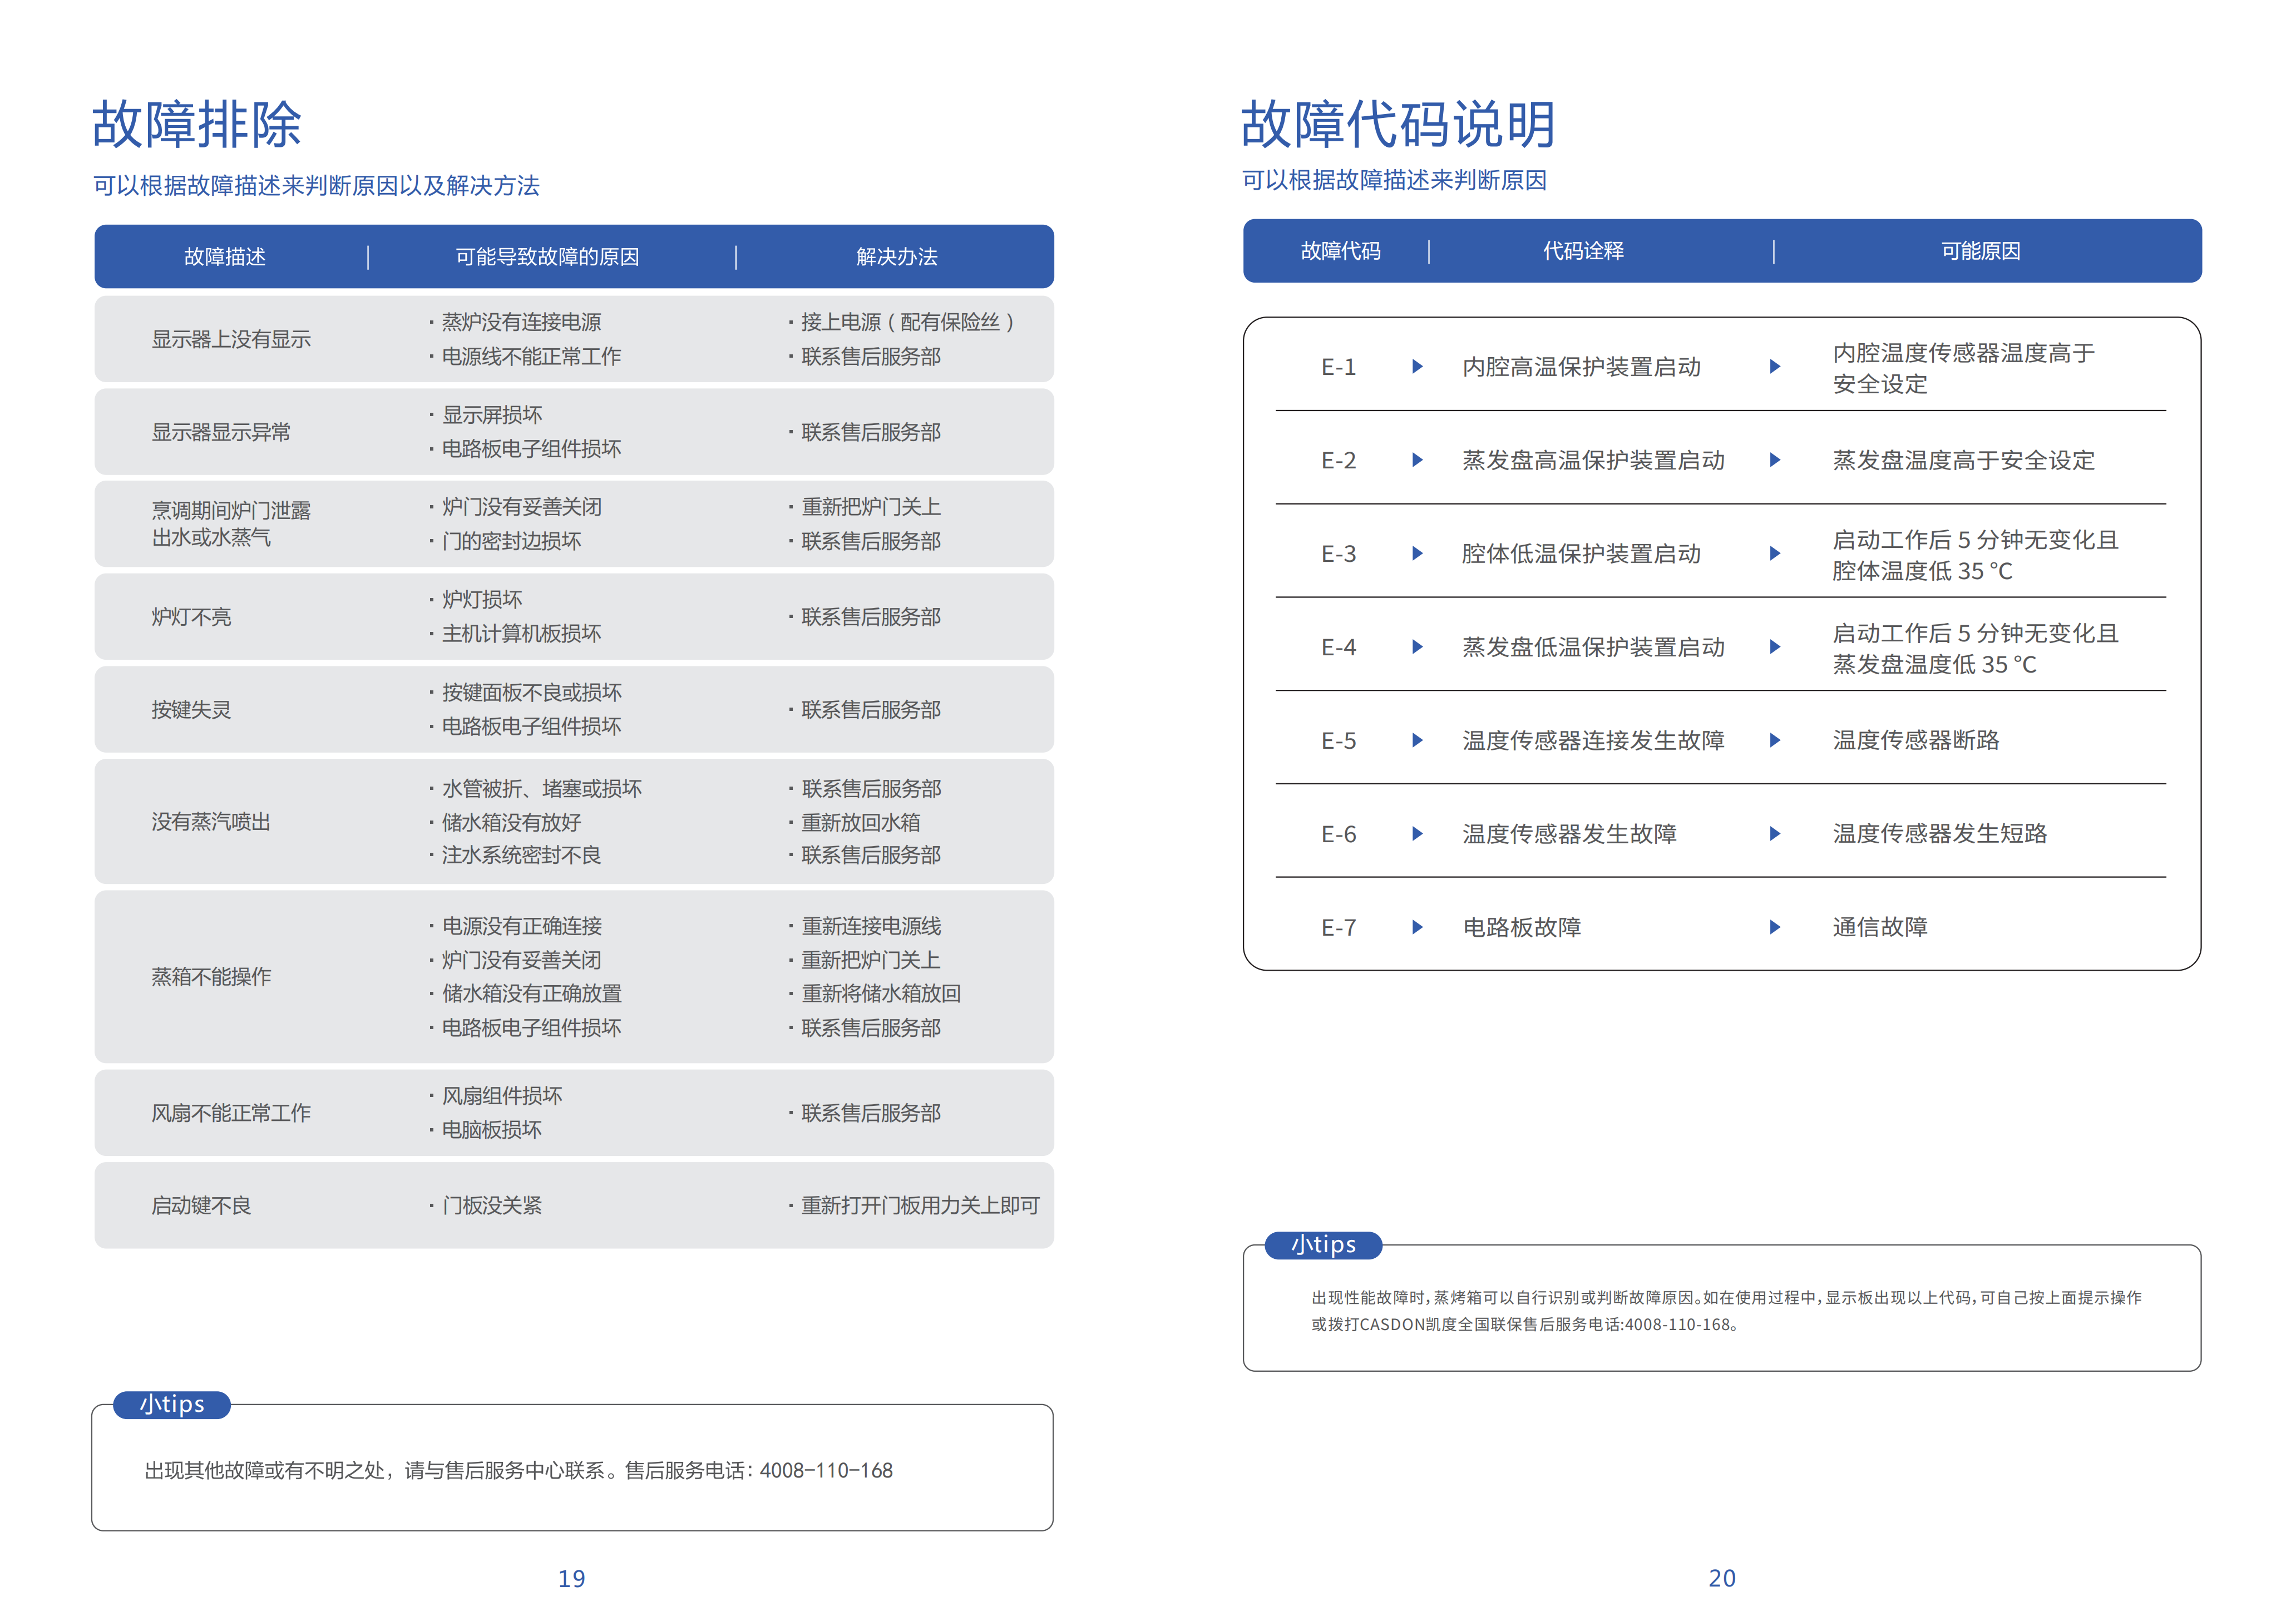This screenshot has height=1621, width=2296.
Task: Click the arrow before 通信故障
Action: pyautogui.click(x=1774, y=927)
